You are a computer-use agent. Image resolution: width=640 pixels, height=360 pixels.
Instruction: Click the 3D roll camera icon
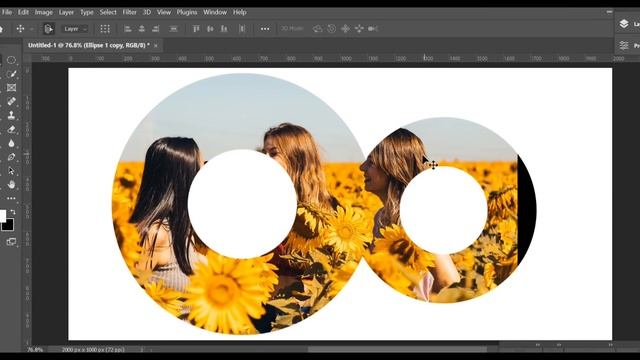(331, 29)
